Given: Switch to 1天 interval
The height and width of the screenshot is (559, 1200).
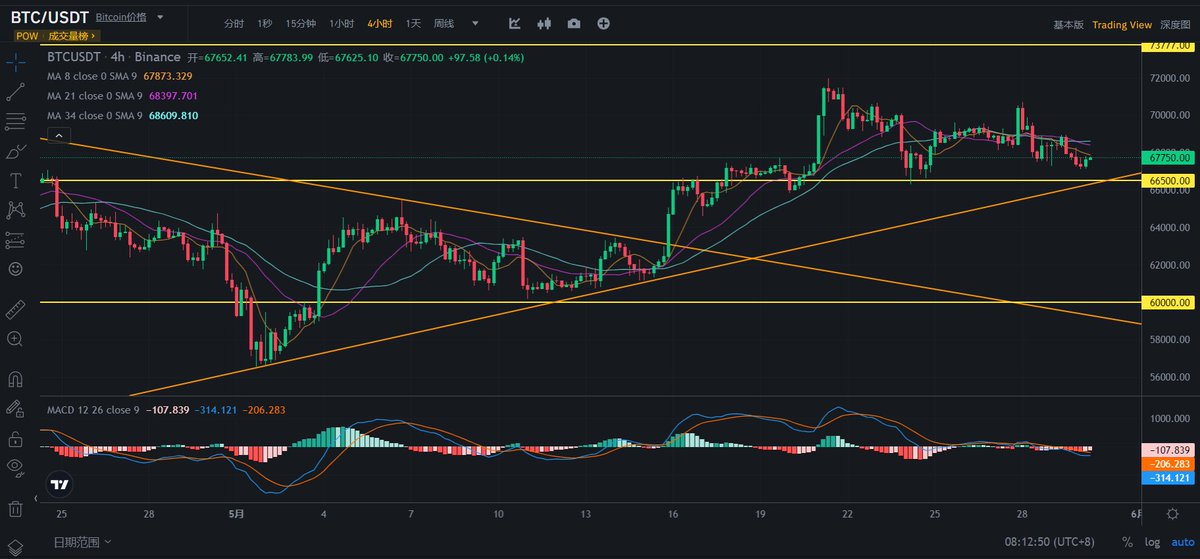Looking at the screenshot, I should [413, 23].
